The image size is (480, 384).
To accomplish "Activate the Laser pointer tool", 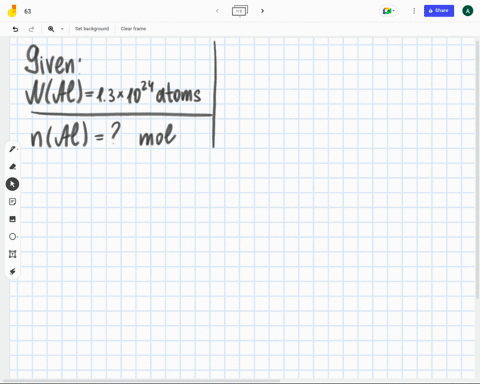I will tap(13, 272).
